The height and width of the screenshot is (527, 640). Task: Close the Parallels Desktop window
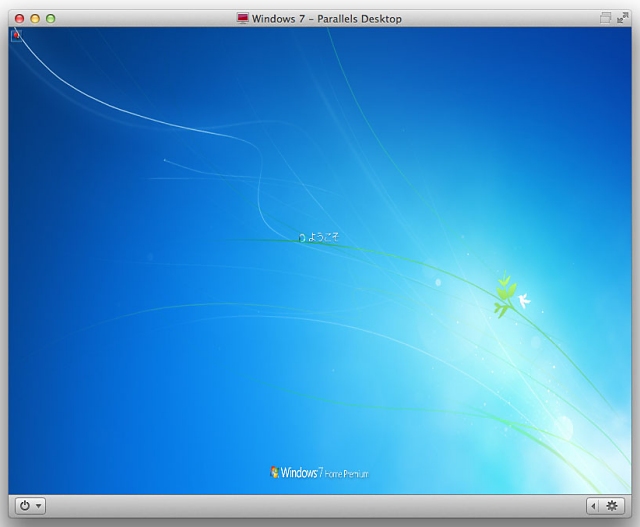(19, 18)
